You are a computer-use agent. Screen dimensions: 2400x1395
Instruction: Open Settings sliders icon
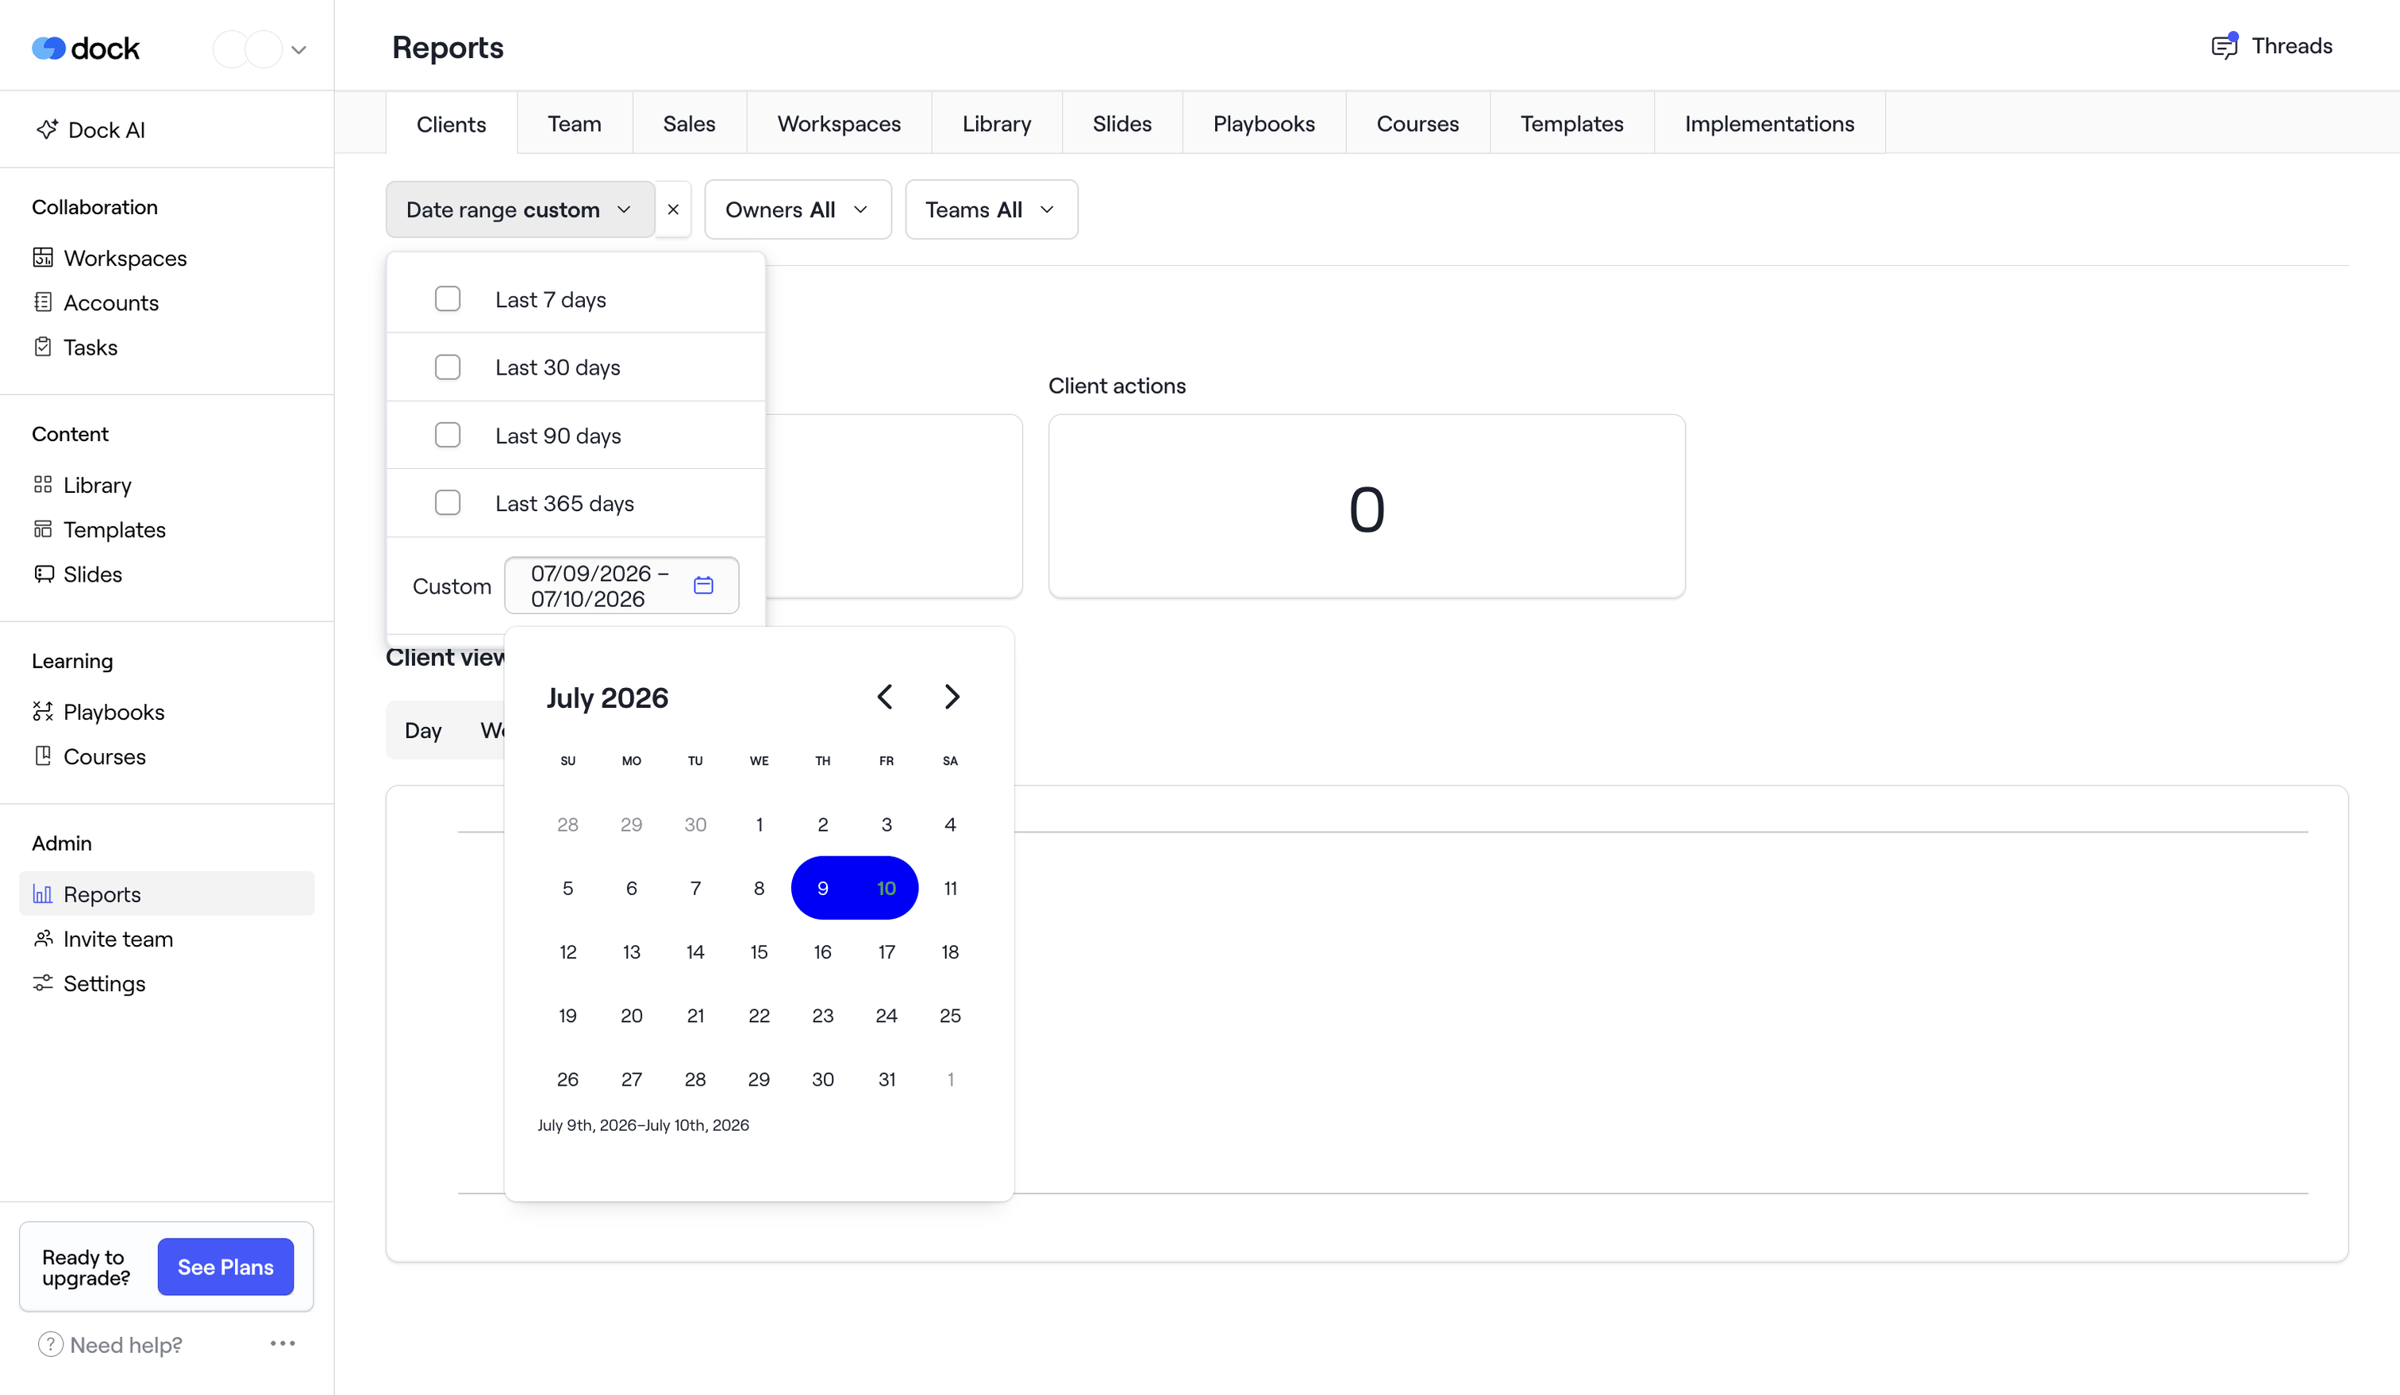[x=43, y=984]
